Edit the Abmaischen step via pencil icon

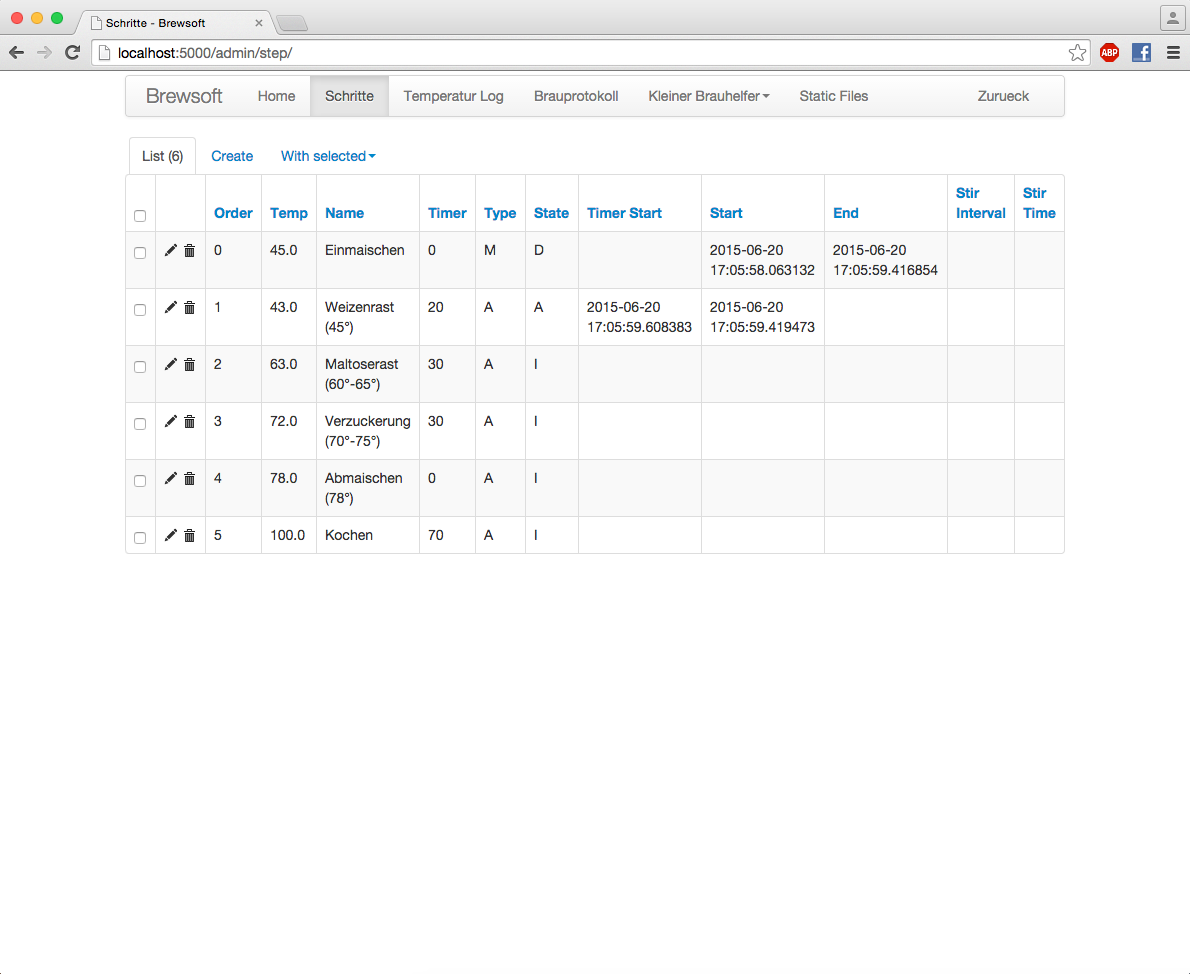(x=170, y=478)
